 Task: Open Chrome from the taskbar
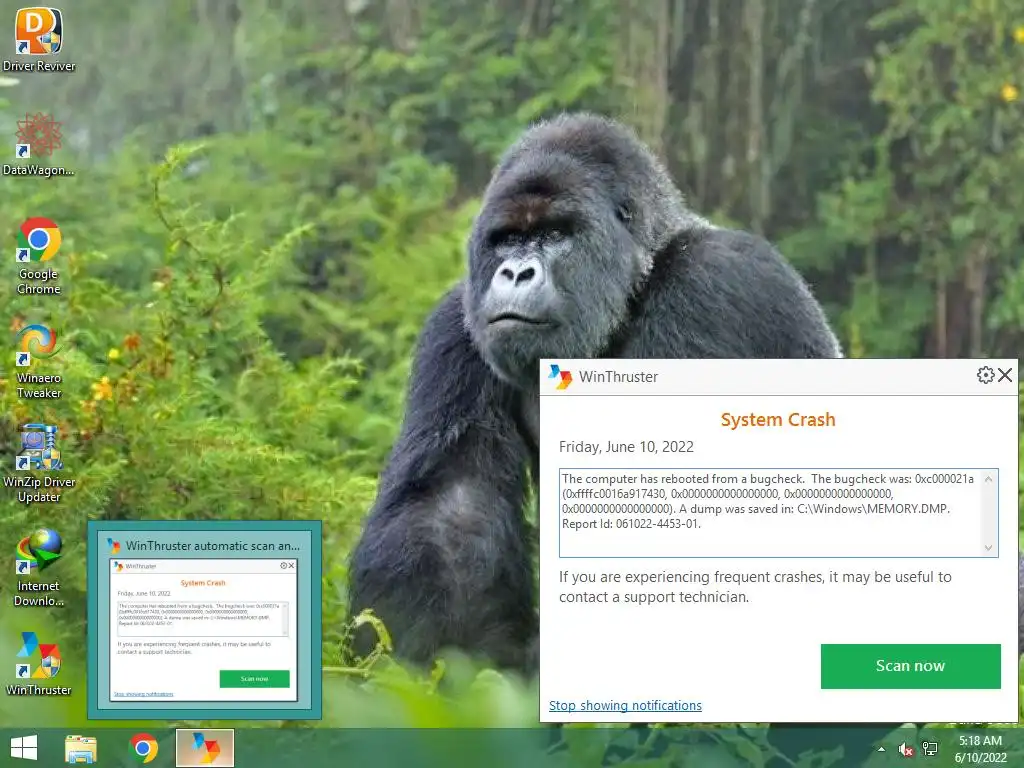143,748
